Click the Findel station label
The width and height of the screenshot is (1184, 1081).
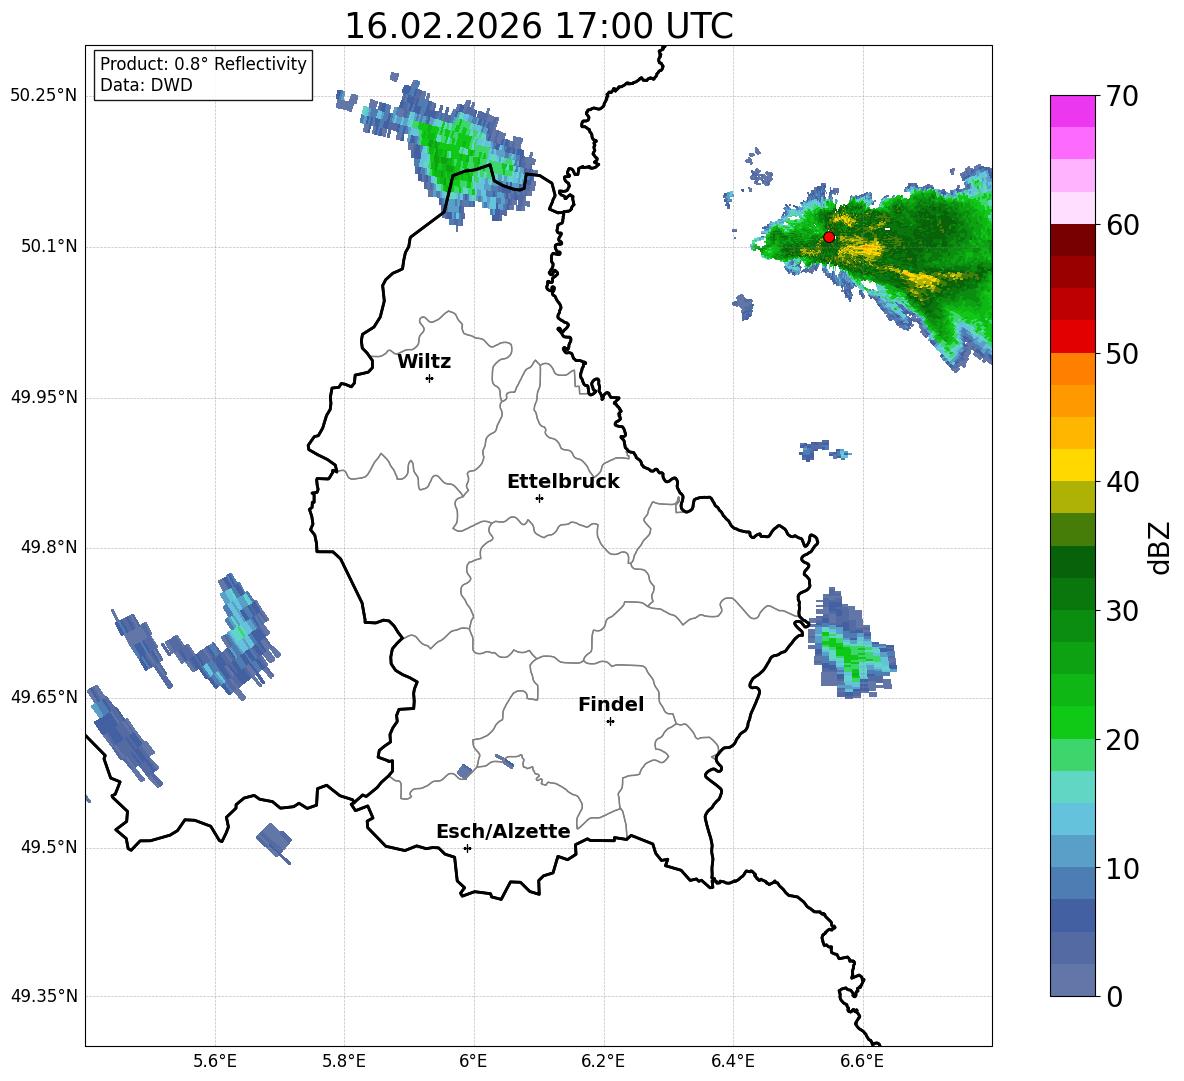611,704
